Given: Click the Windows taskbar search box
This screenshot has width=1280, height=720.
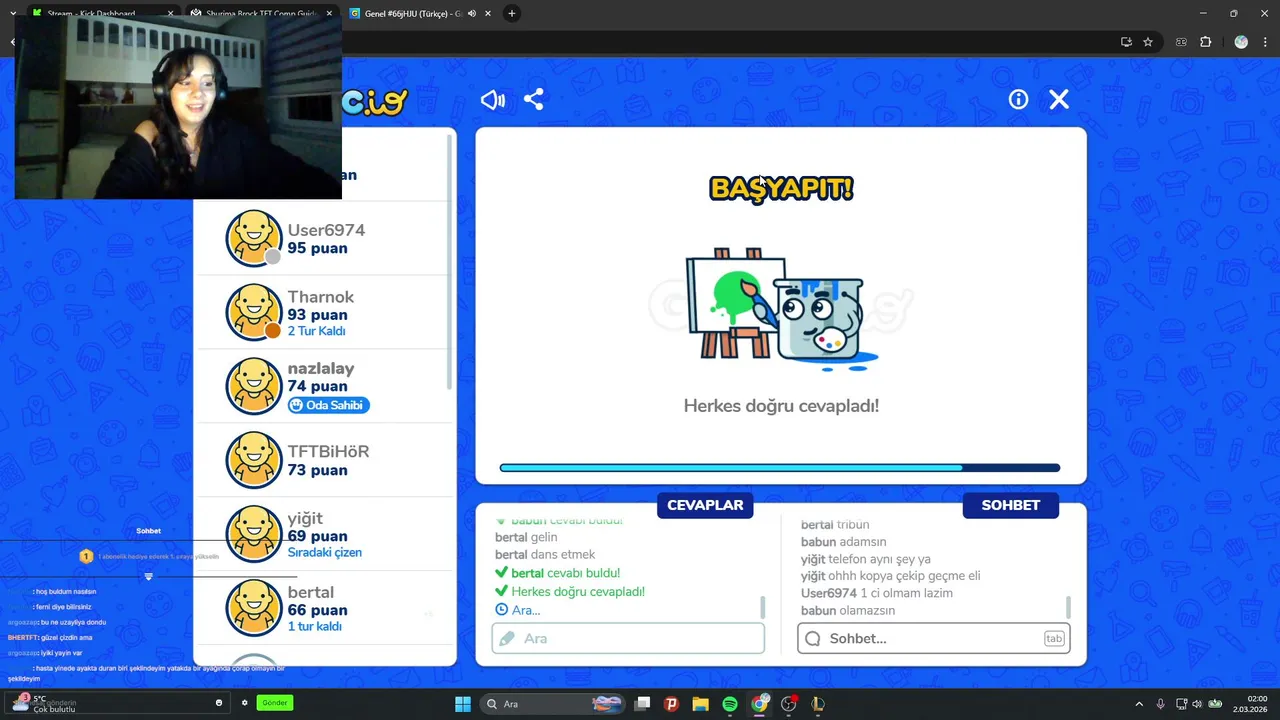Looking at the screenshot, I should (x=554, y=704).
